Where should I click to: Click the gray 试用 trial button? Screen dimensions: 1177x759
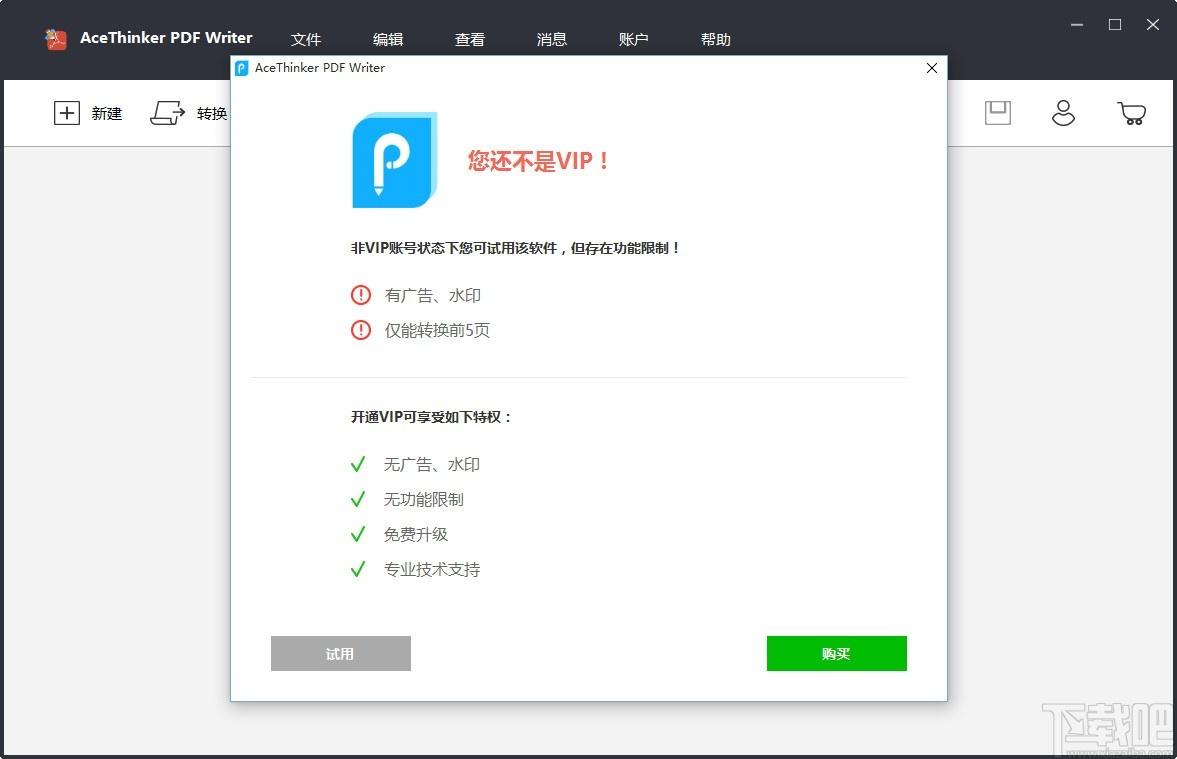click(341, 653)
